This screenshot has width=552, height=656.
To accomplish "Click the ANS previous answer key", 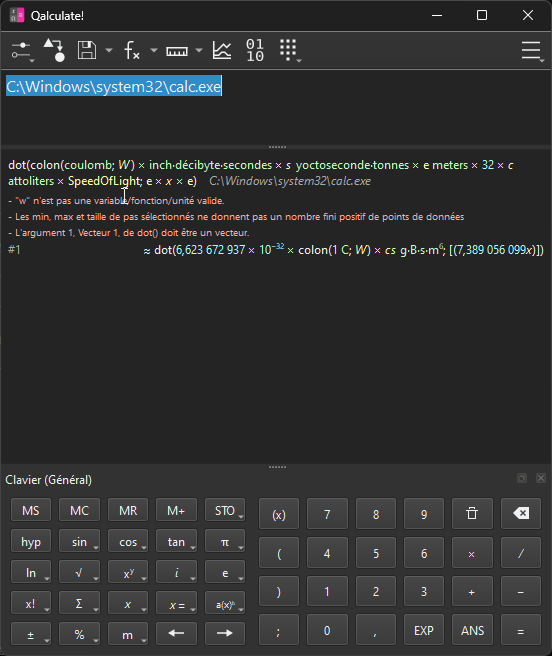I will 472,630.
